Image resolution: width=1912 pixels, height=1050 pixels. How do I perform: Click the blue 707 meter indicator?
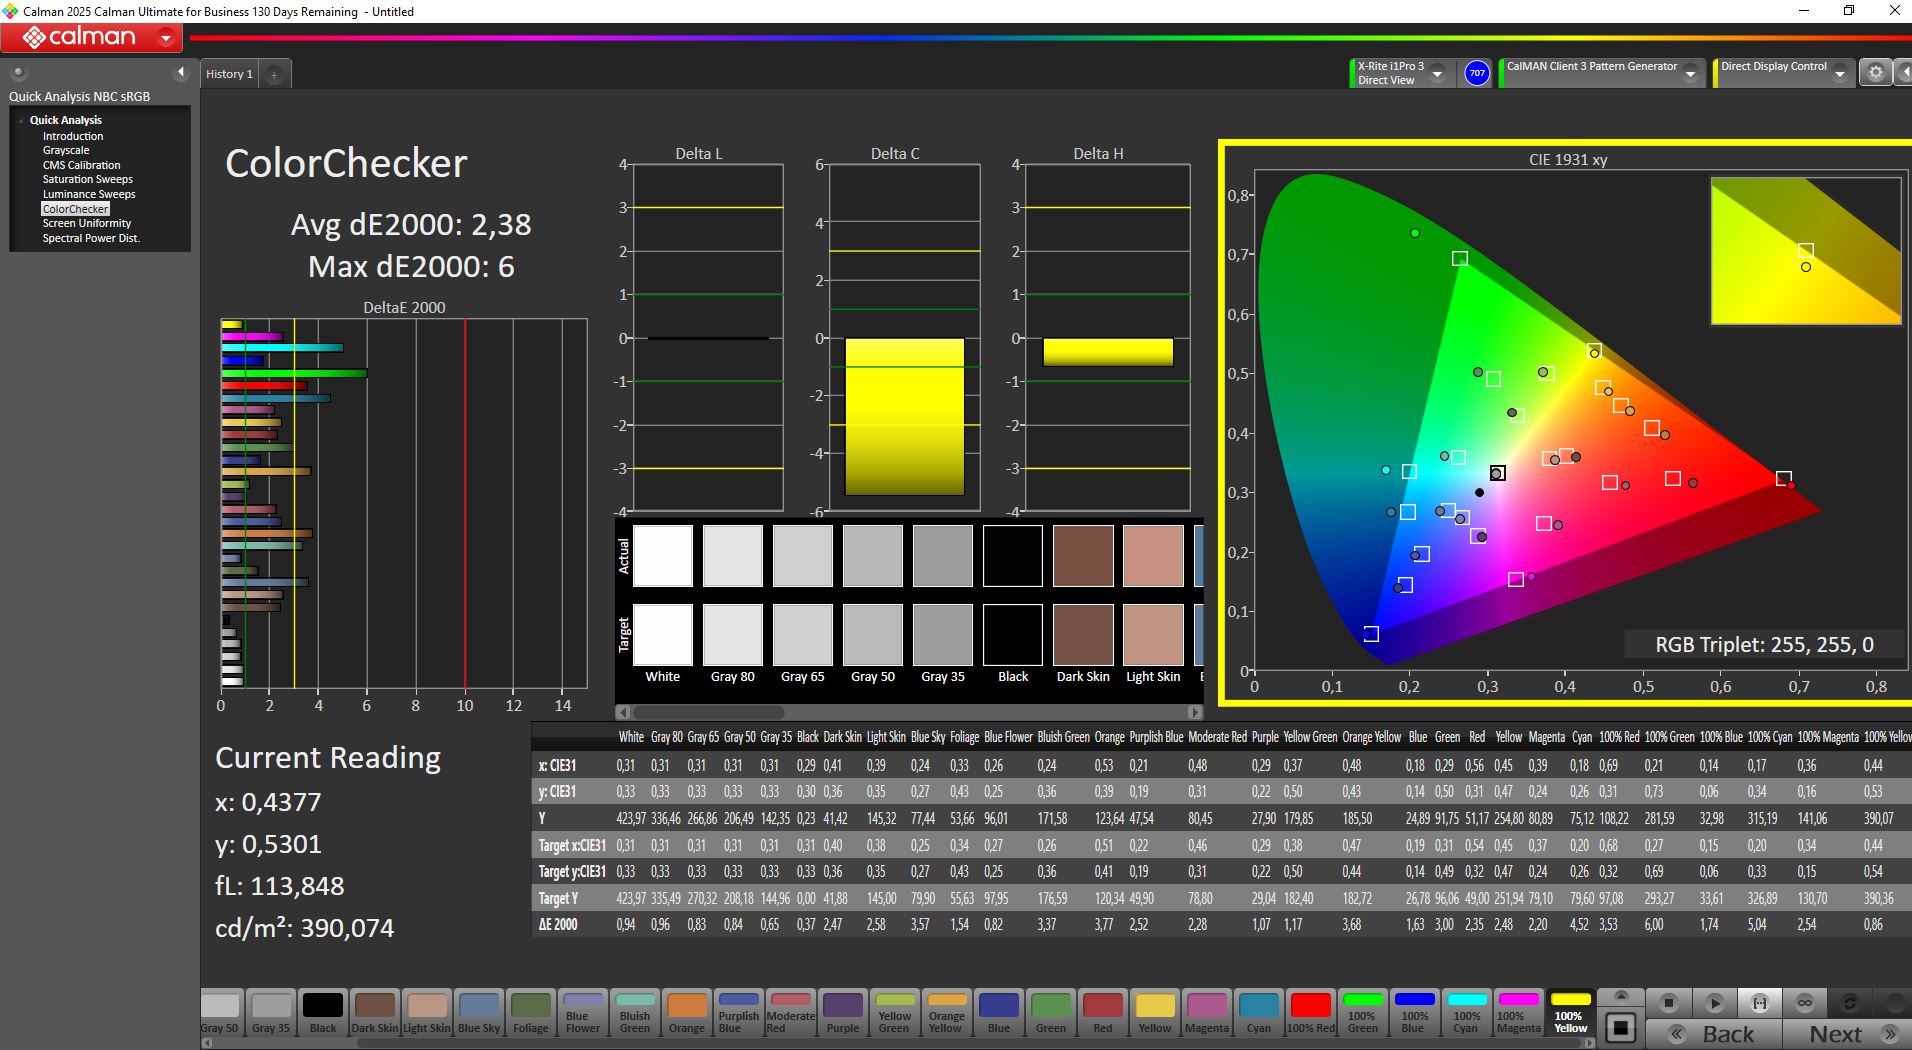[x=1476, y=73]
